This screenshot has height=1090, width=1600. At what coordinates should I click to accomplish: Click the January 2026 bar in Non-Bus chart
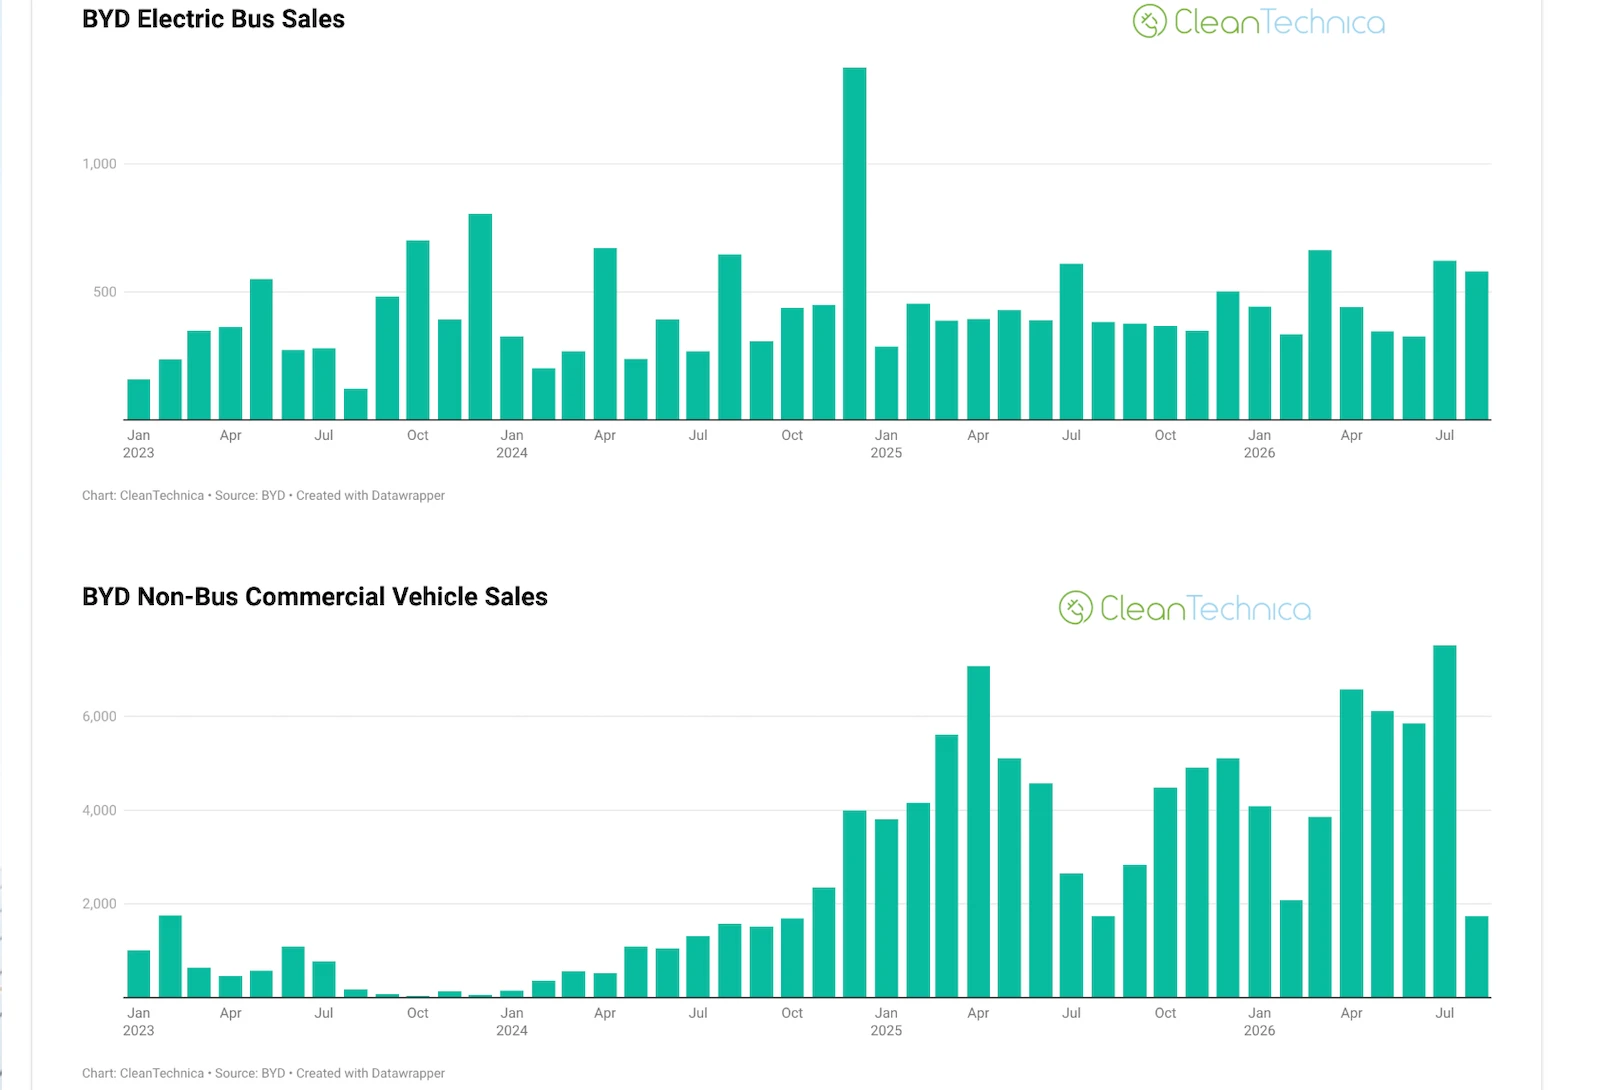(x=1260, y=902)
